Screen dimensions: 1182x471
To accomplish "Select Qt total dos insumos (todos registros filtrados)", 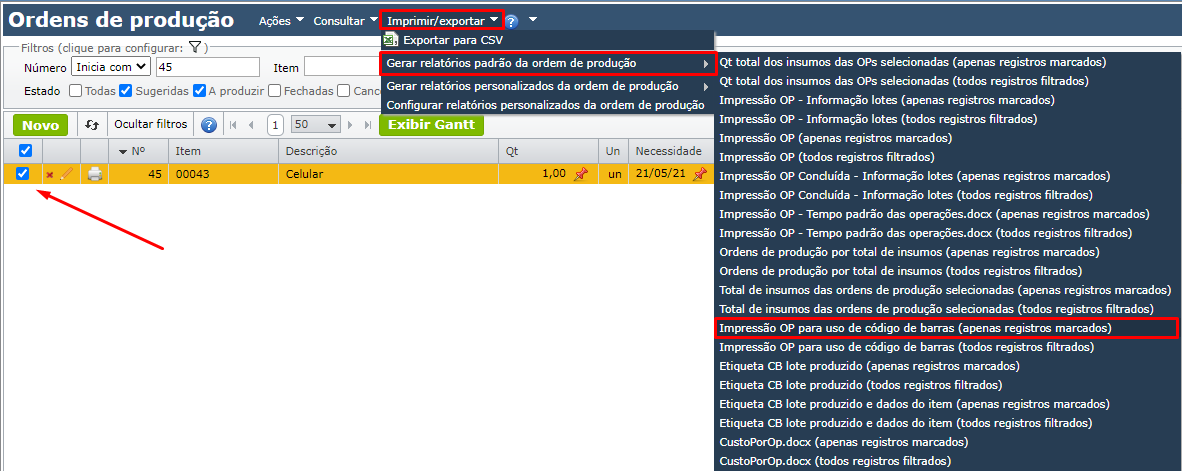I will [x=904, y=81].
